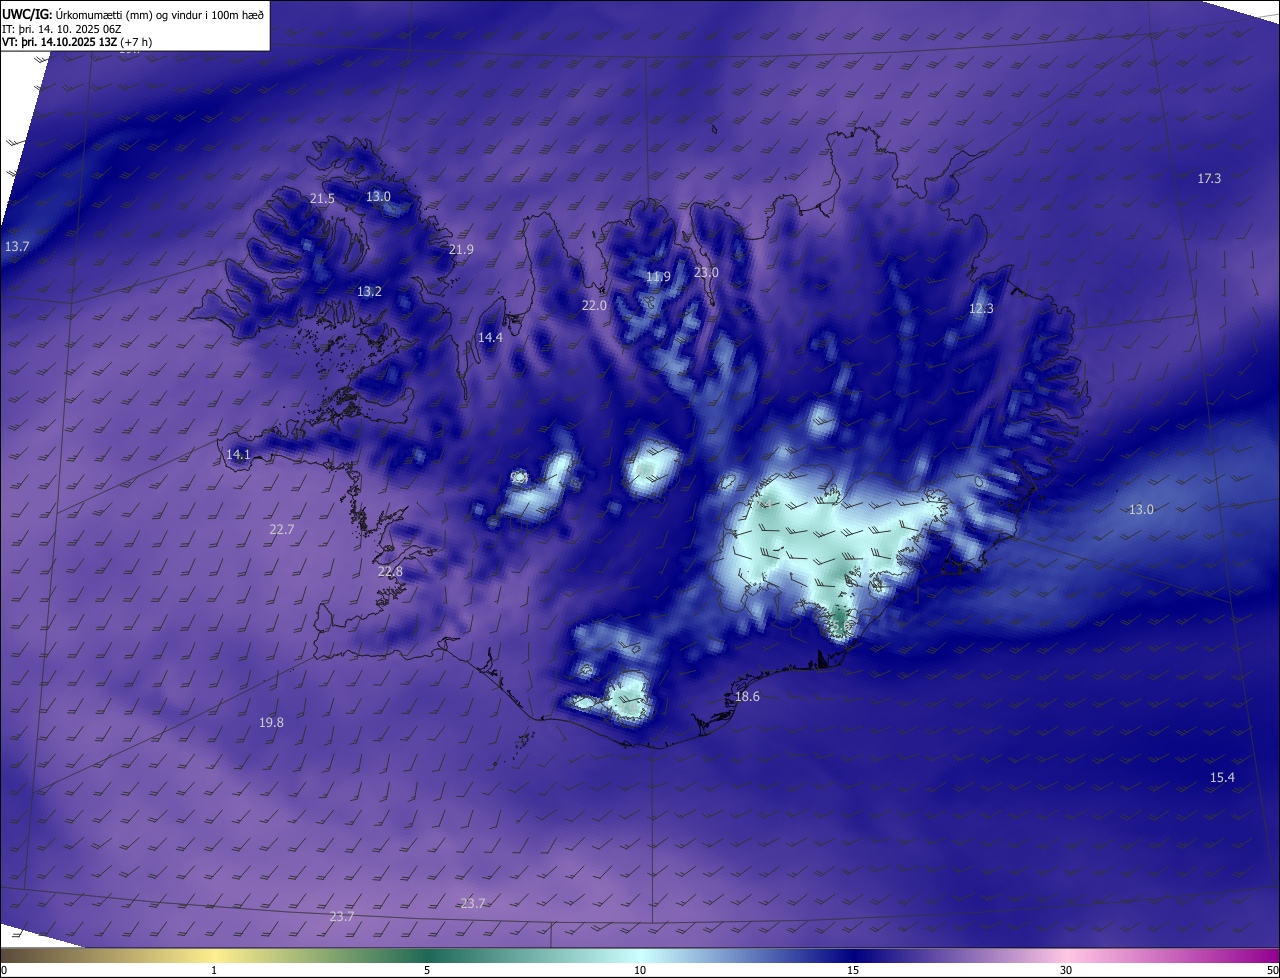1280x978 pixels.
Task: Click the 0 tick on the colour scale
Action: tap(4, 970)
